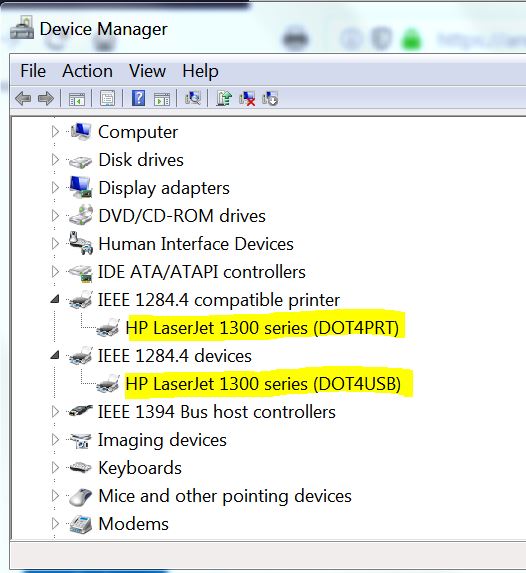Select the Imaging devices label
Viewport: 526px width, 573px height.
[162, 440]
